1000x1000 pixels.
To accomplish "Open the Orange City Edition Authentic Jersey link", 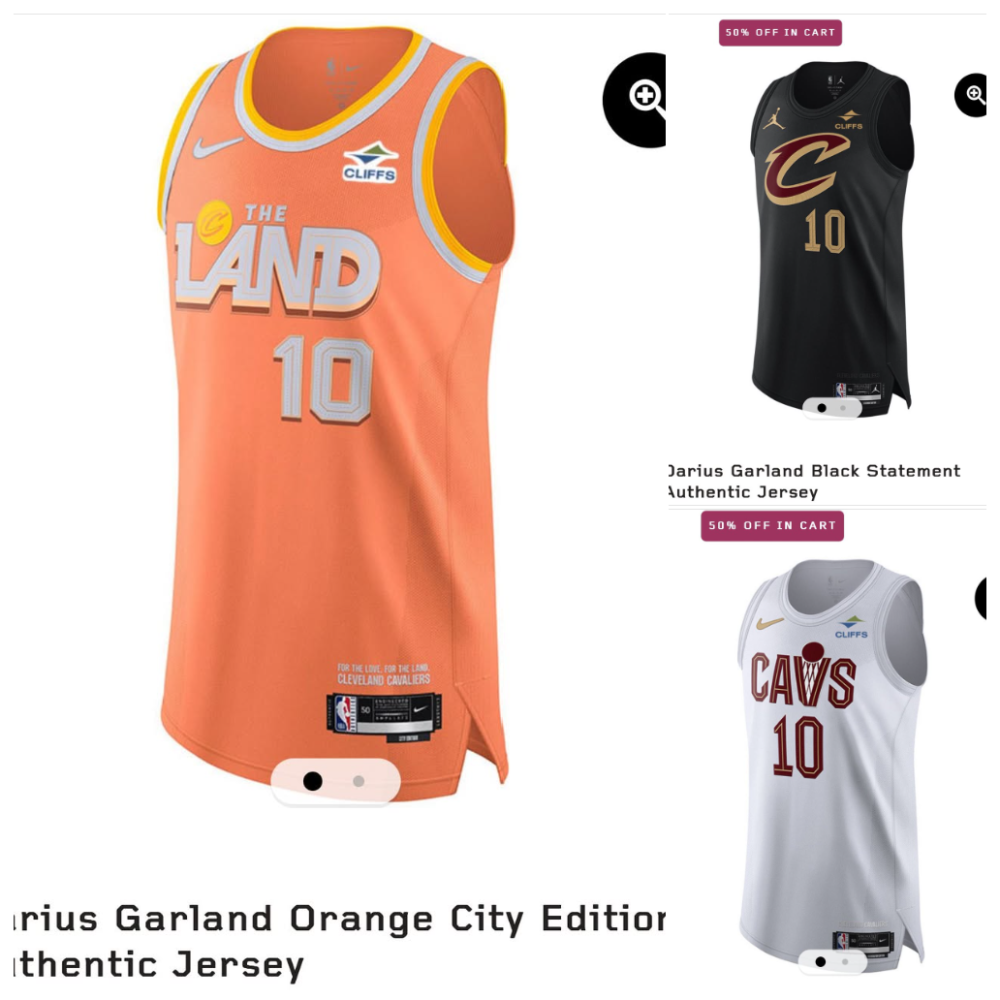I will 339,941.
